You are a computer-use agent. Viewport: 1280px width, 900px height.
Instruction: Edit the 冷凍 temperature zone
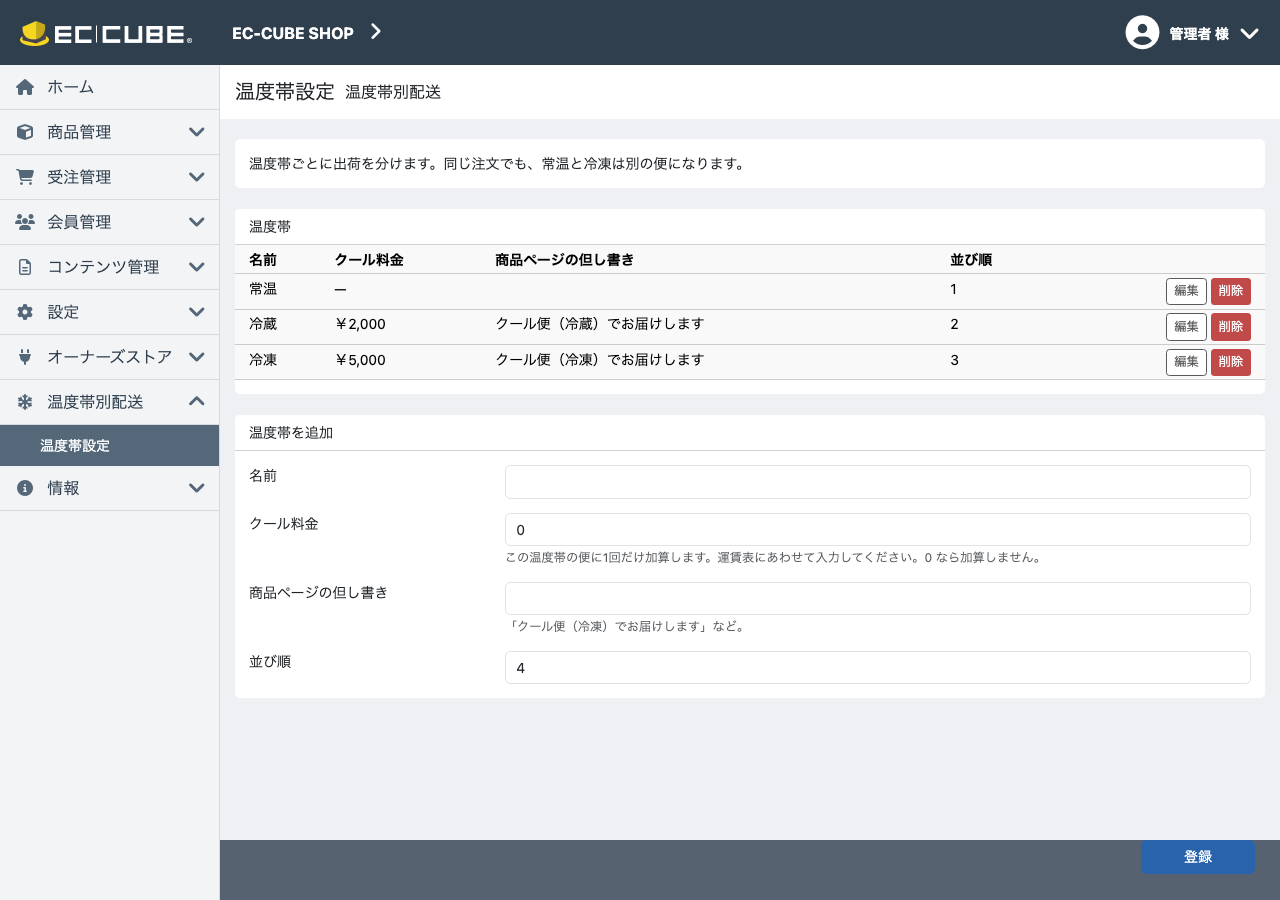(1186, 362)
